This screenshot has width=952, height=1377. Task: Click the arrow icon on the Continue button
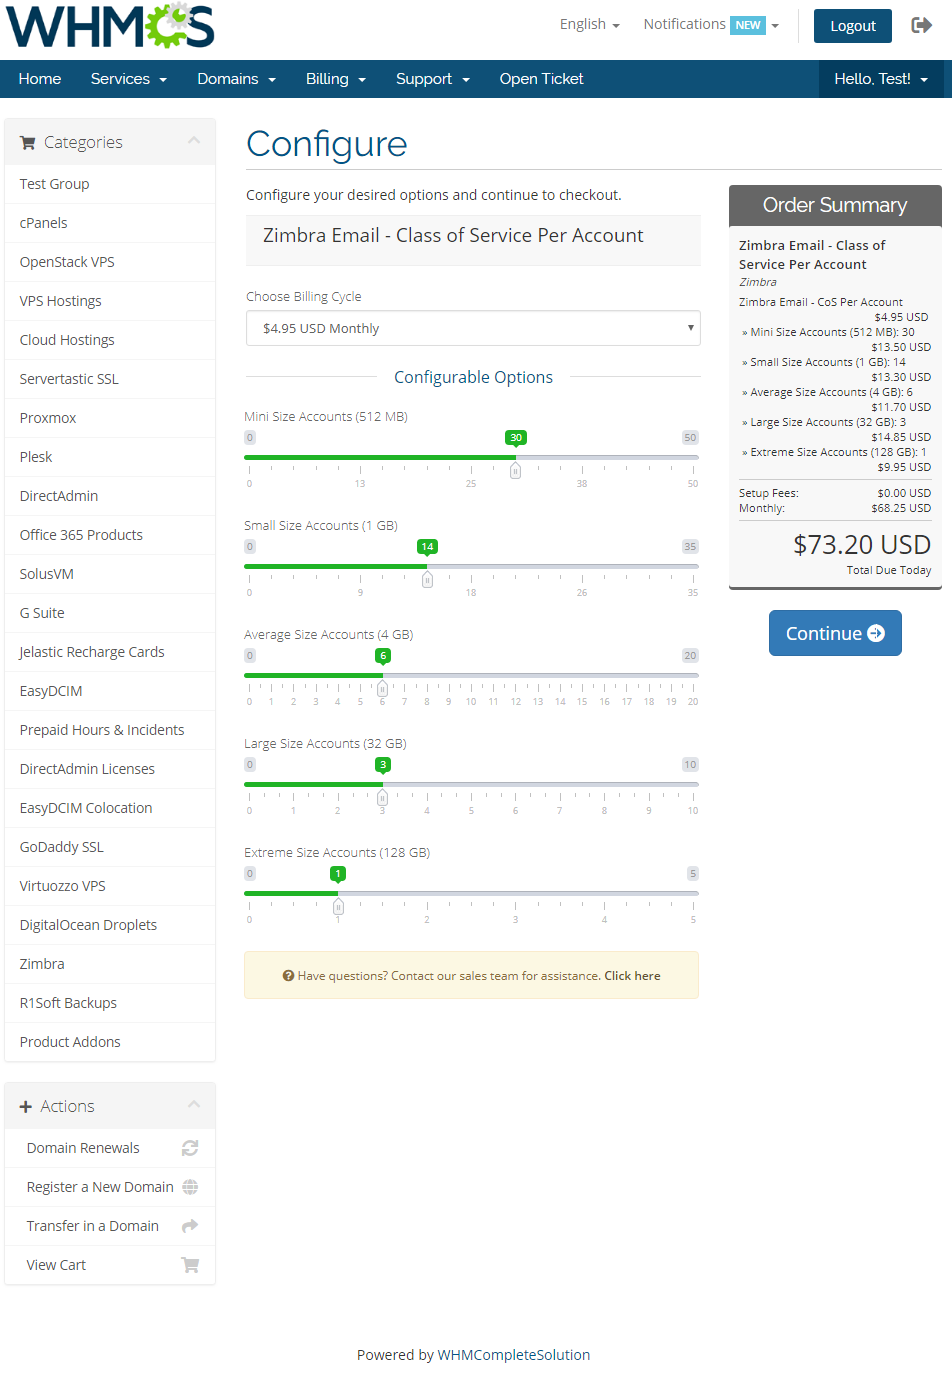coord(876,633)
